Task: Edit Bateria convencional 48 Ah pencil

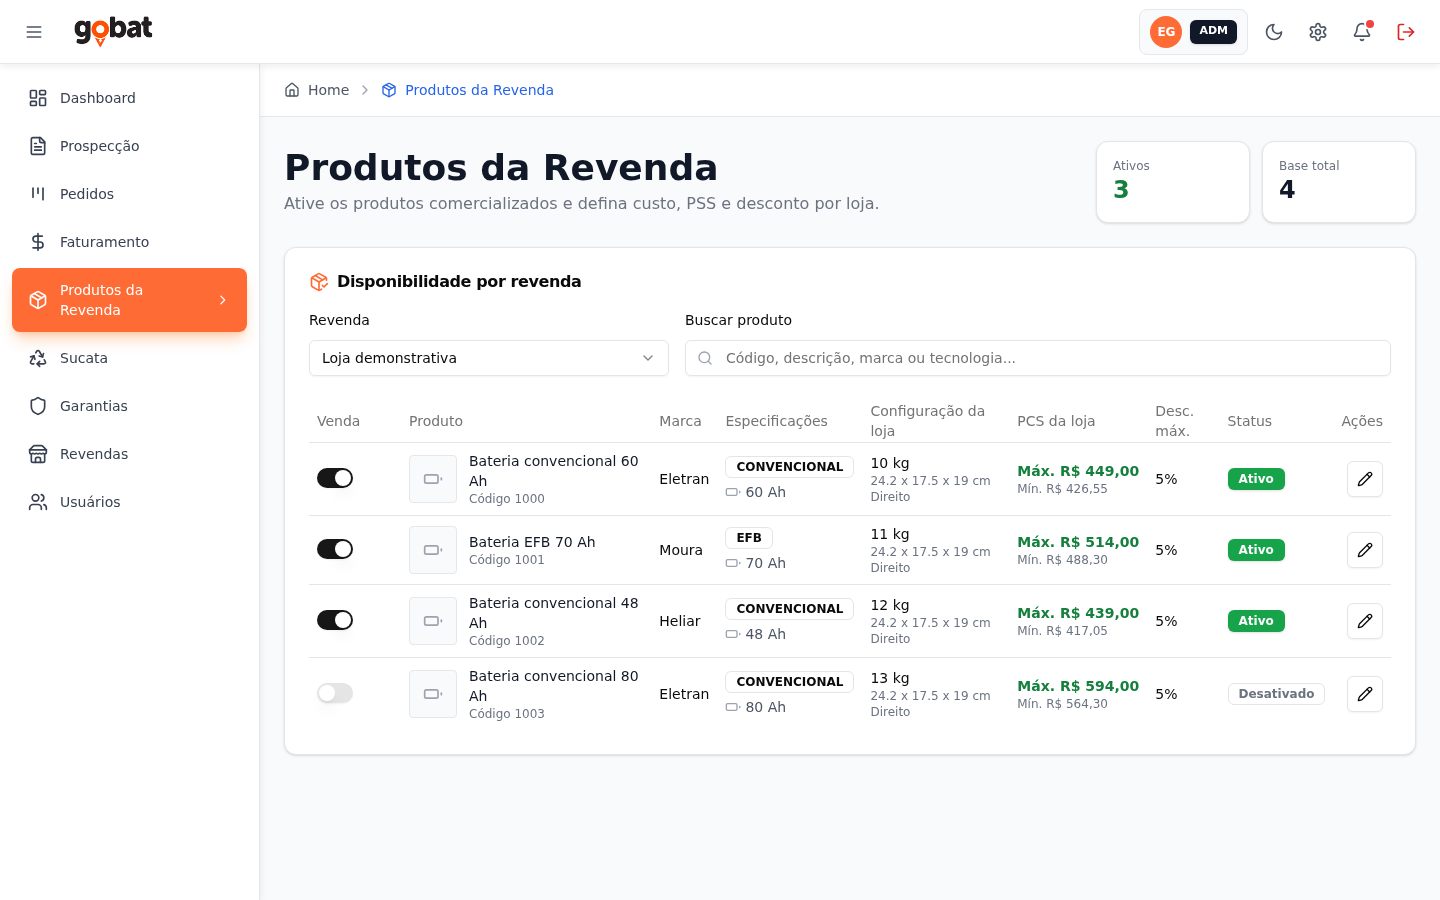Action: [1365, 621]
